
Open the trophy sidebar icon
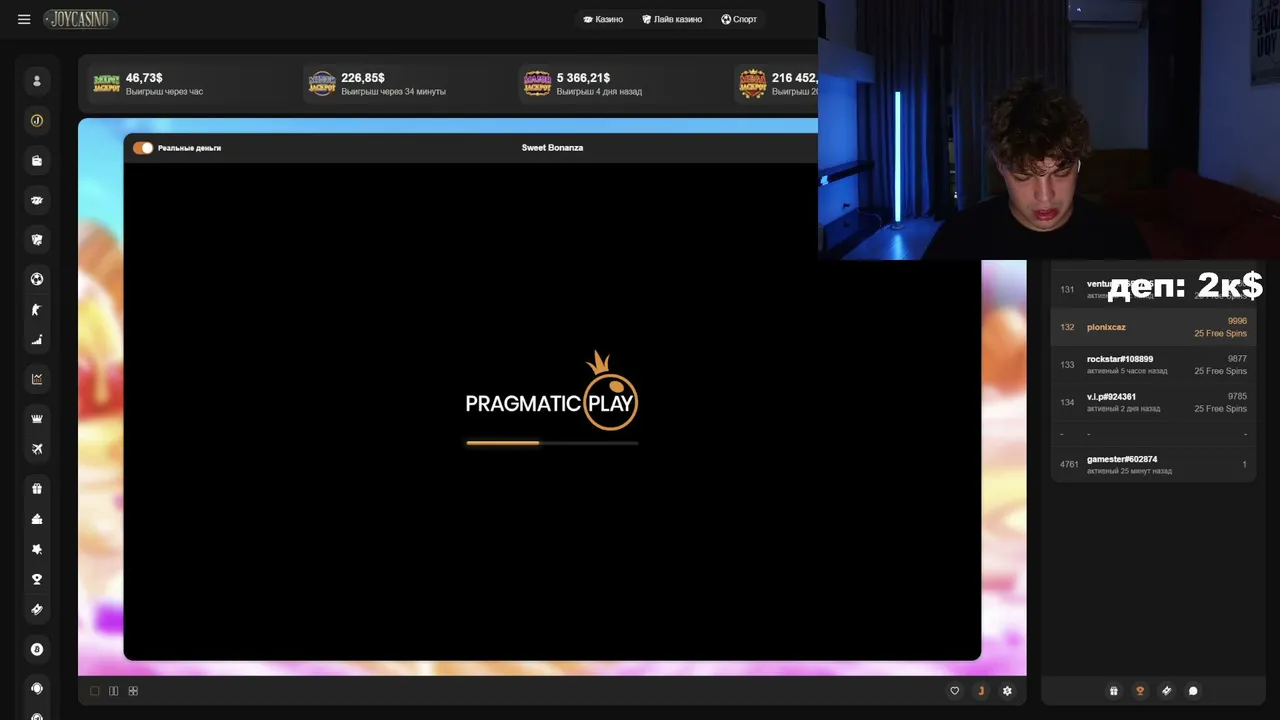point(37,579)
